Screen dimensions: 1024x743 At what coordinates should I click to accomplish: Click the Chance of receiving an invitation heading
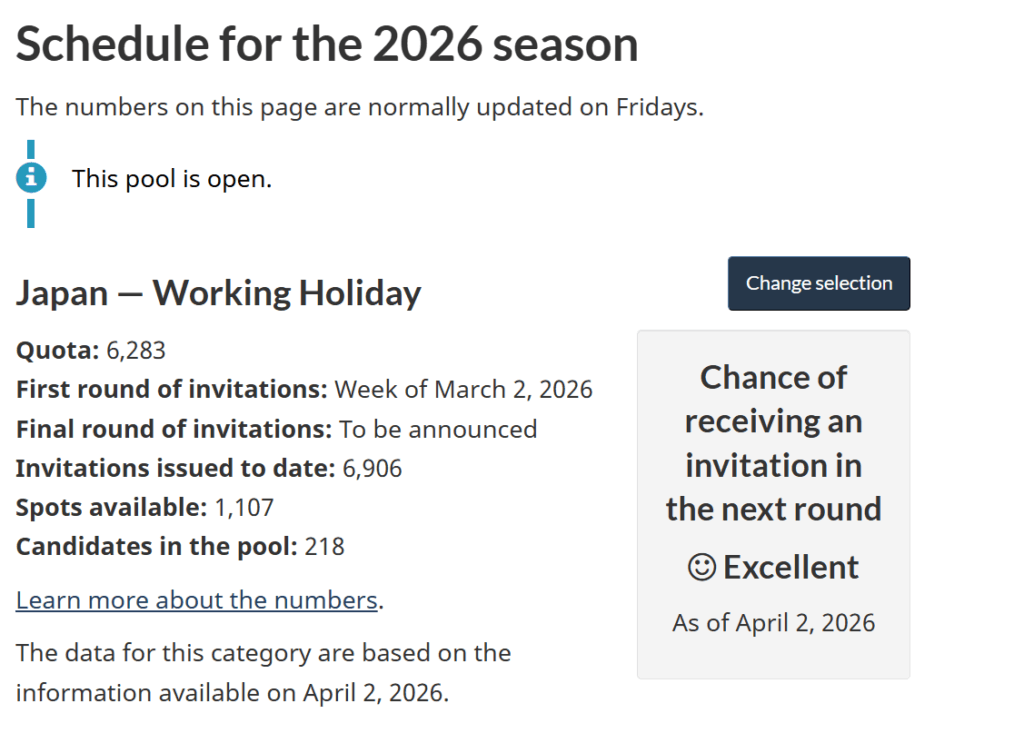click(773, 443)
